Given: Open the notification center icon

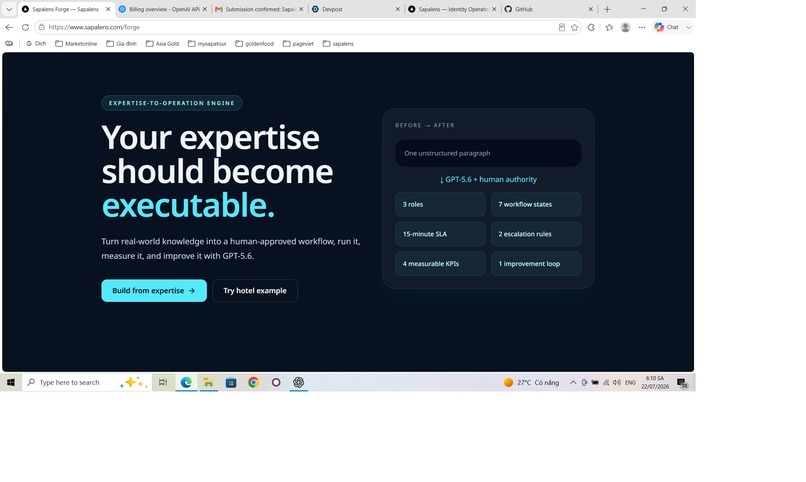Looking at the screenshot, I should pos(682,382).
